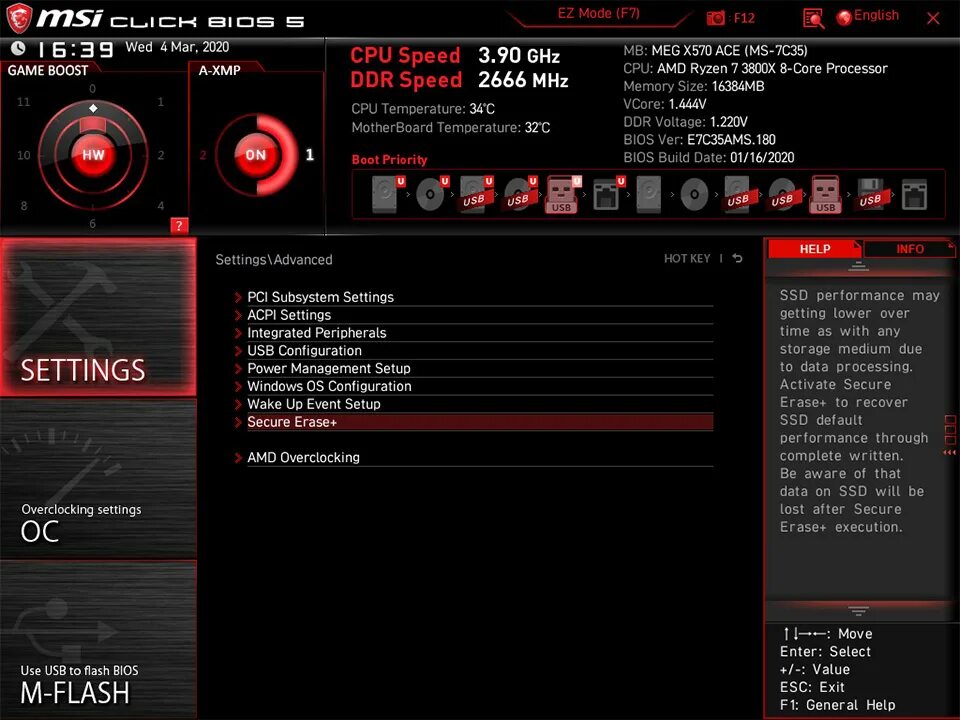This screenshot has width=960, height=720.
Task: Select the legacy optical disc boot icon without U badge
Action: coord(694,195)
